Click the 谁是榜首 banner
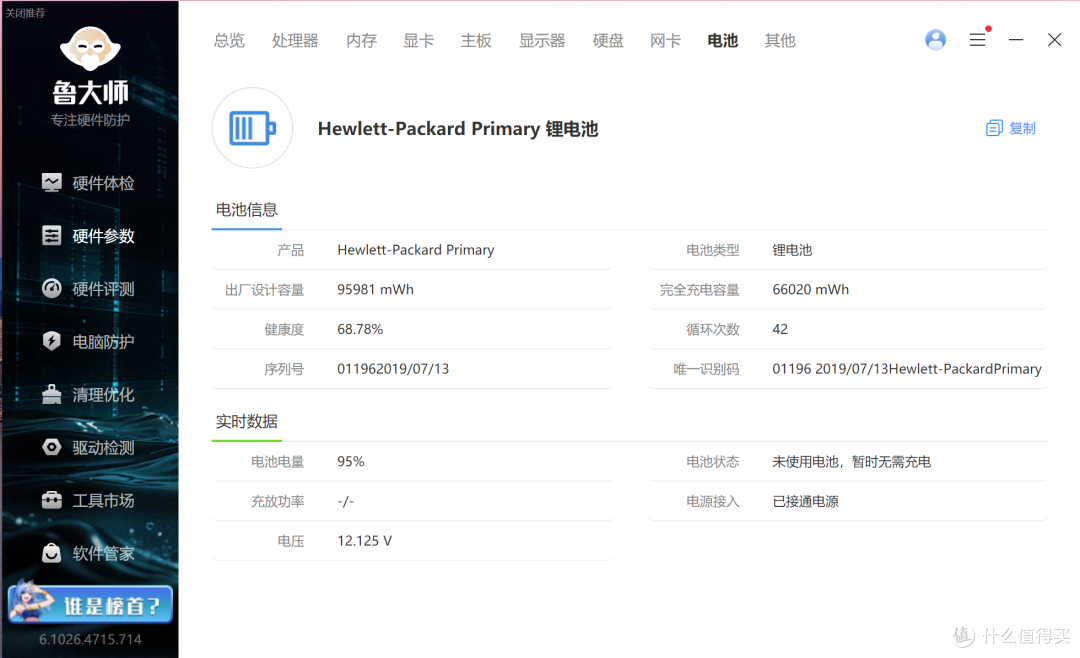The image size is (1080, 658). (x=90, y=604)
